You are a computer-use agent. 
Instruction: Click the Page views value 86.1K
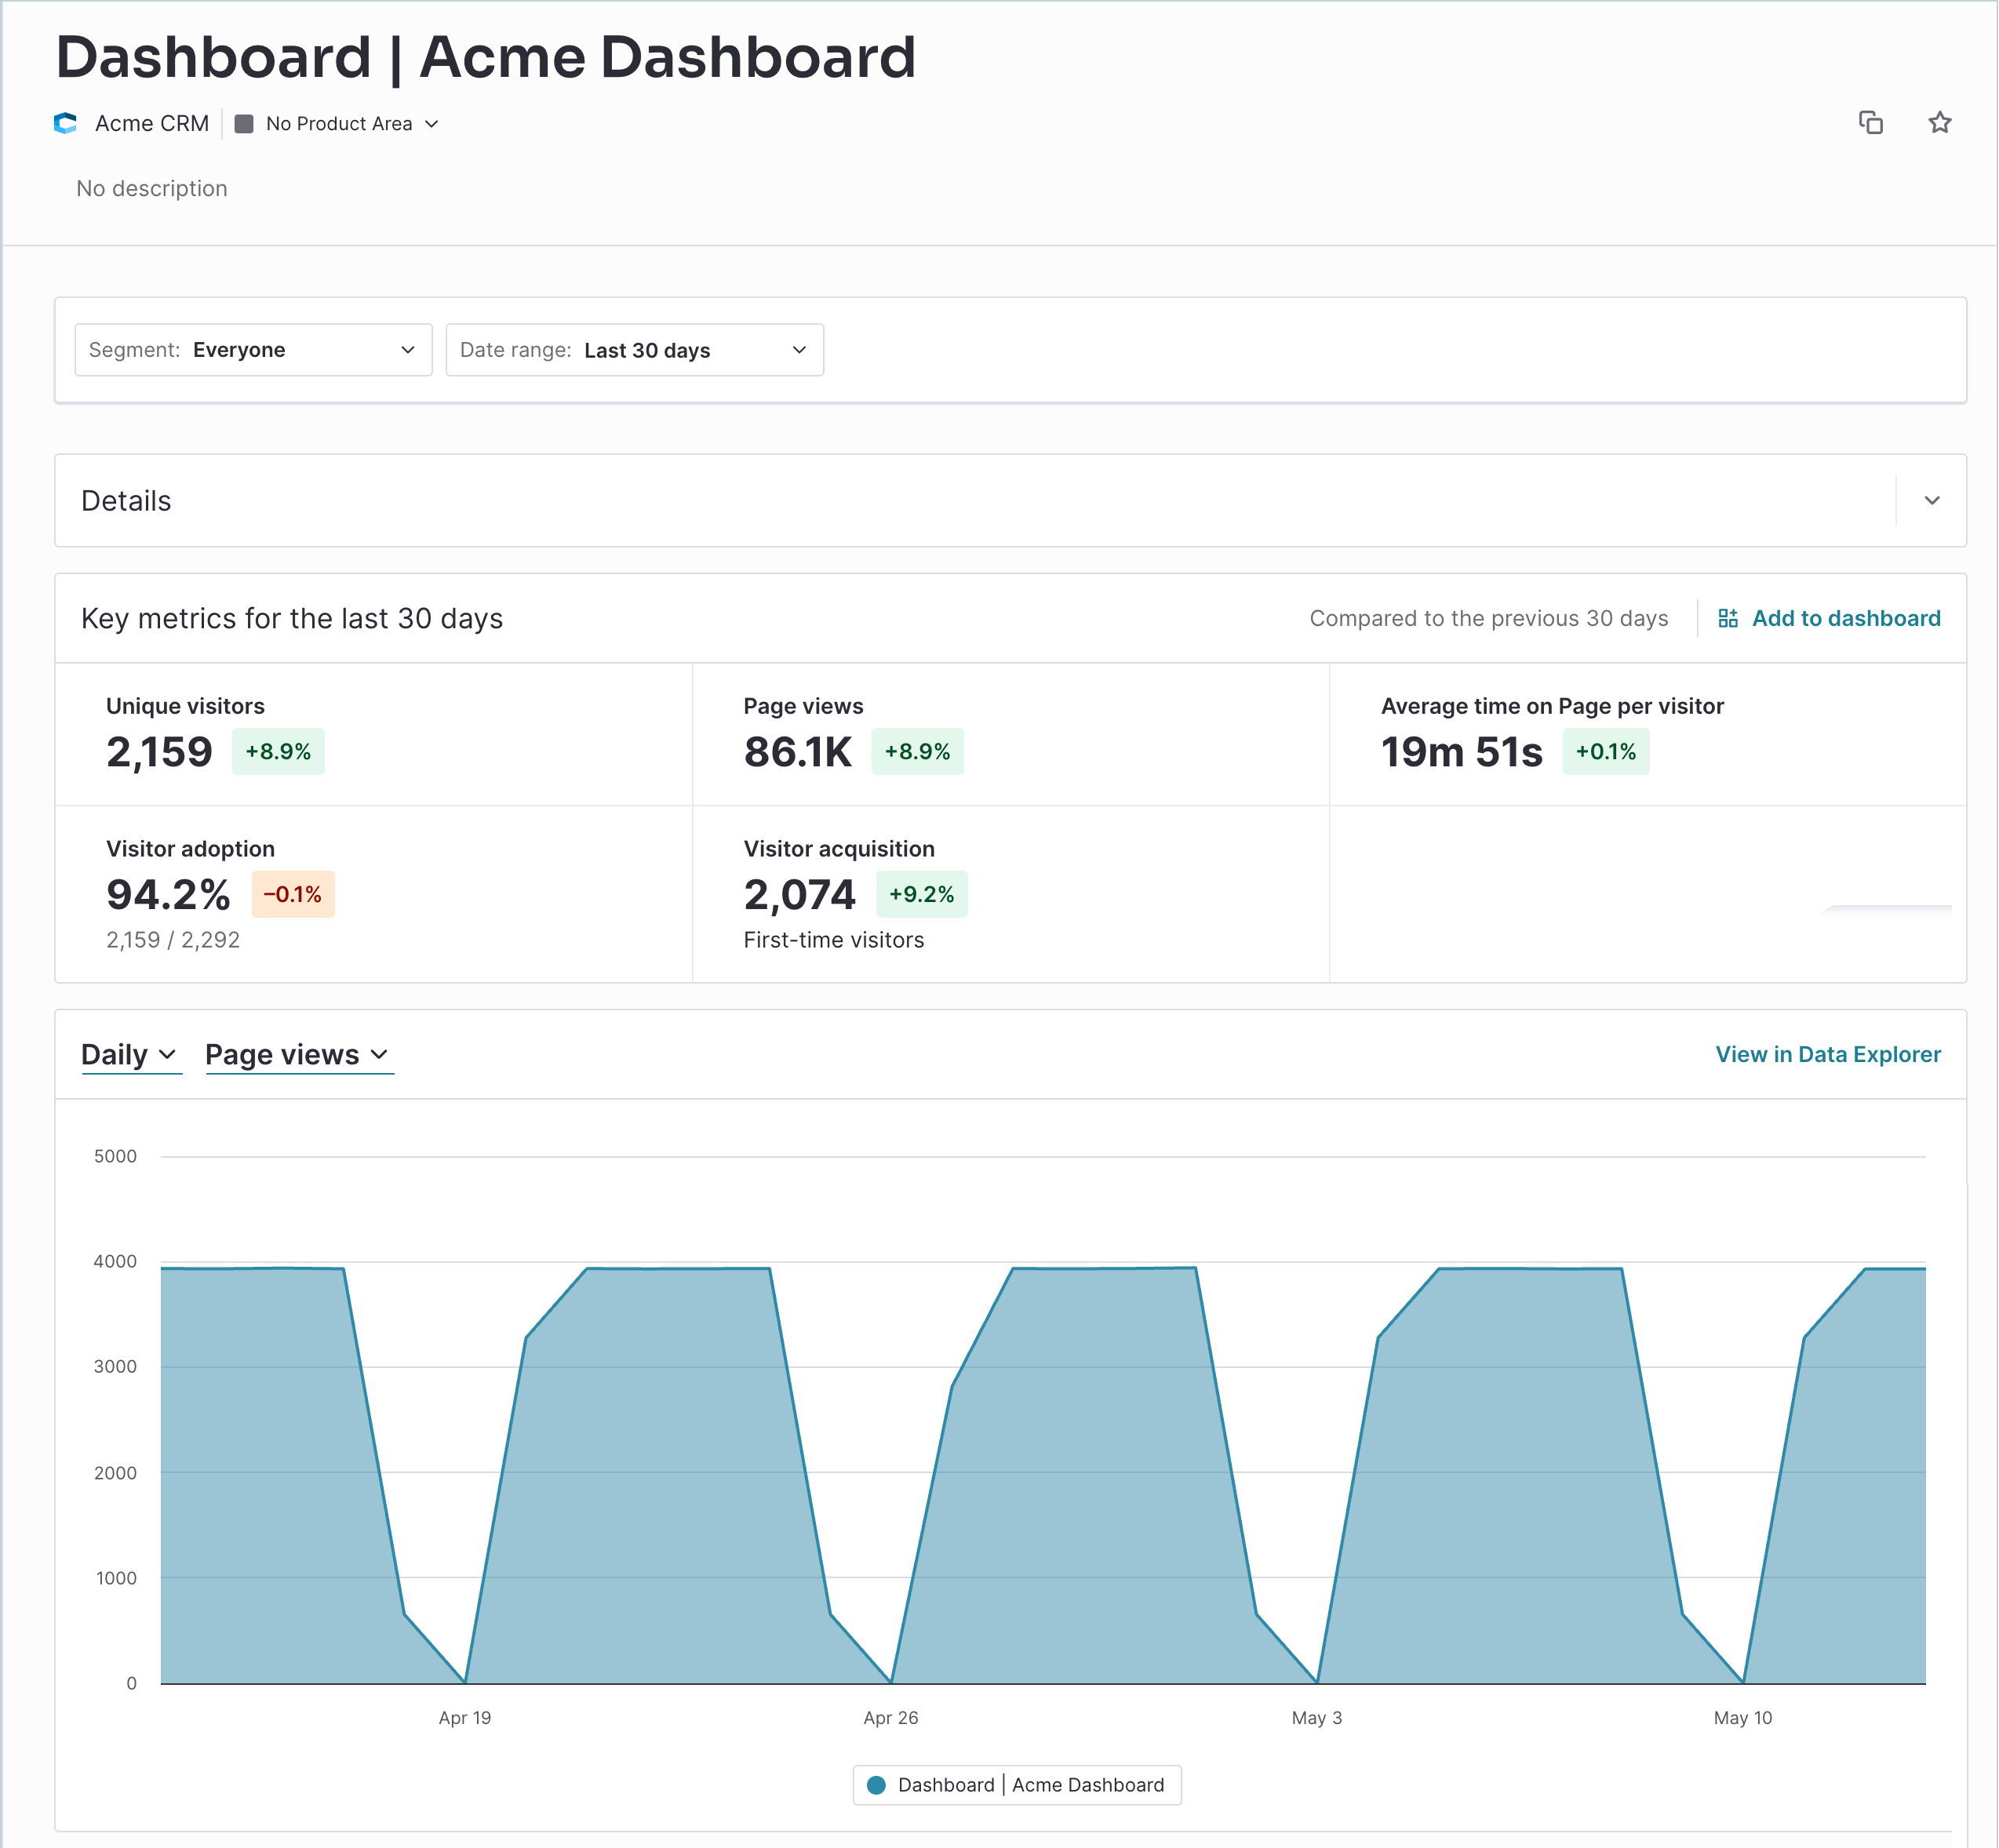pos(797,752)
